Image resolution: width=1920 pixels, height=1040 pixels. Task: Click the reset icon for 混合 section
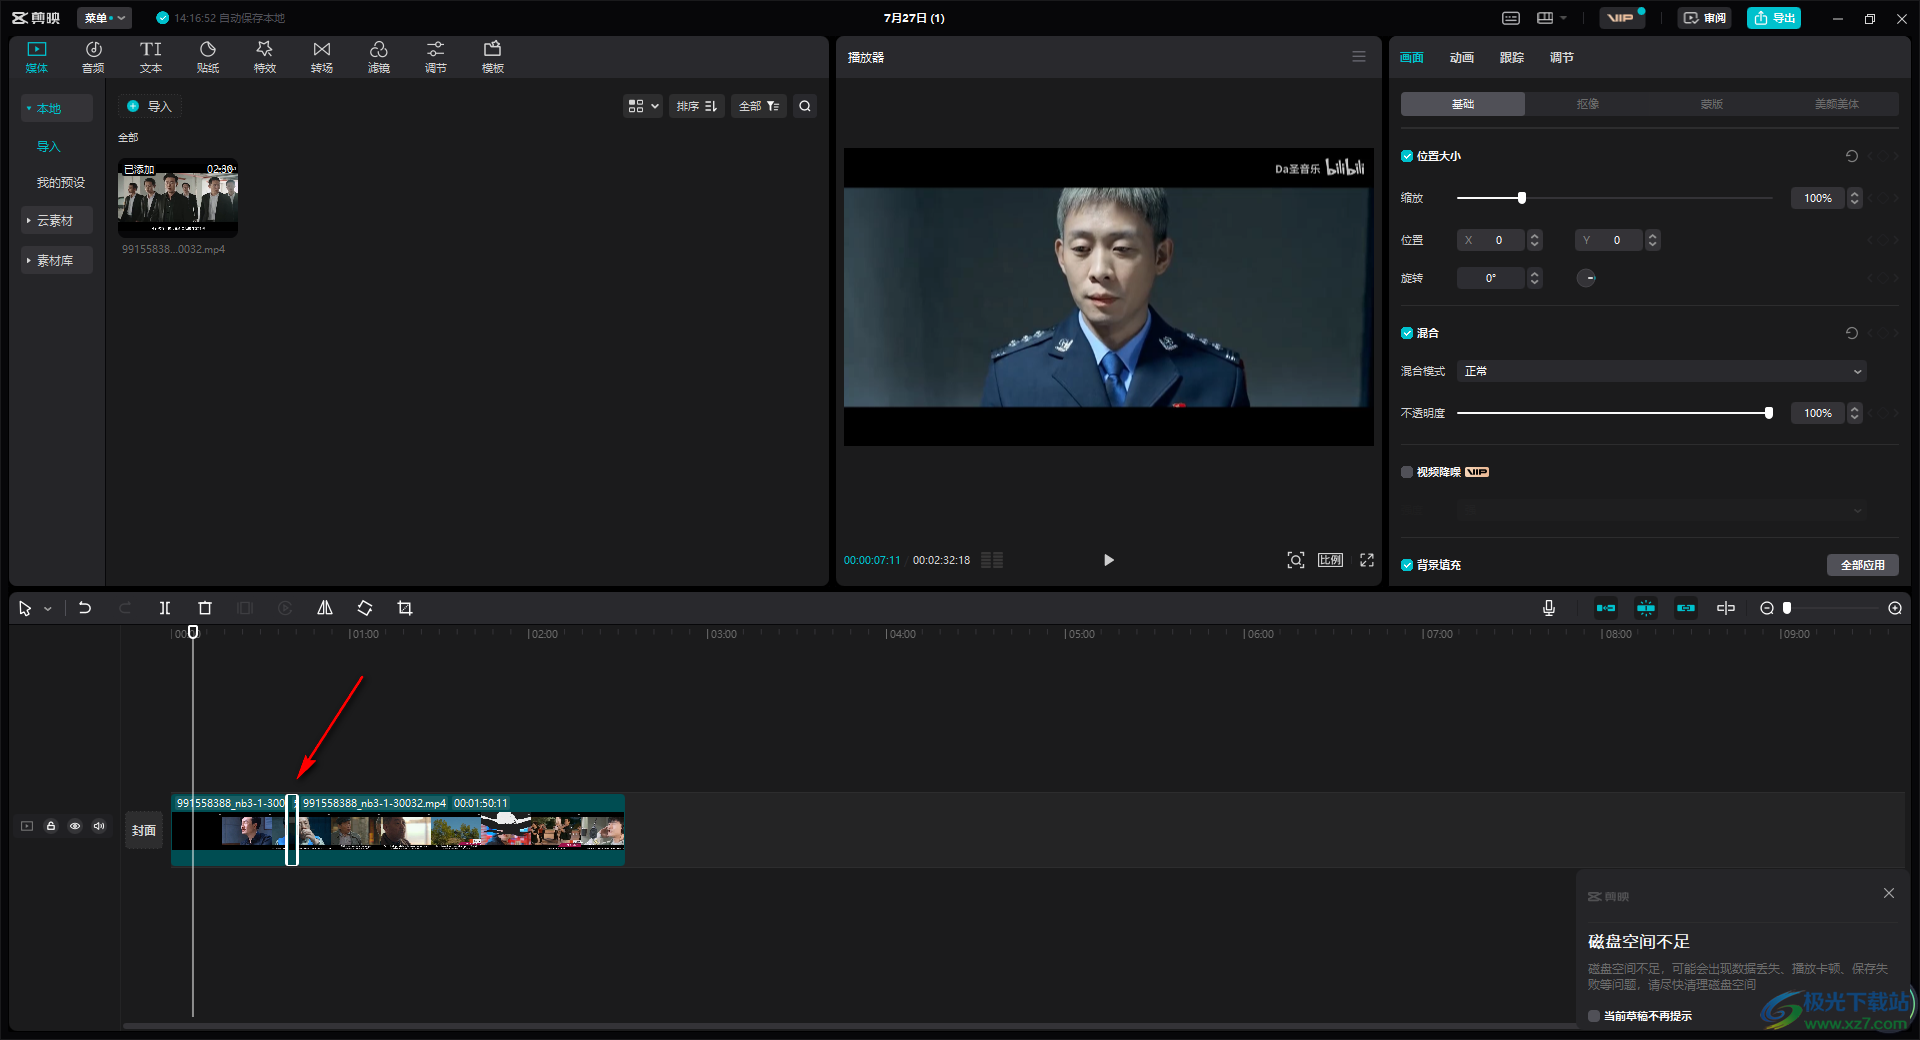pyautogui.click(x=1852, y=333)
